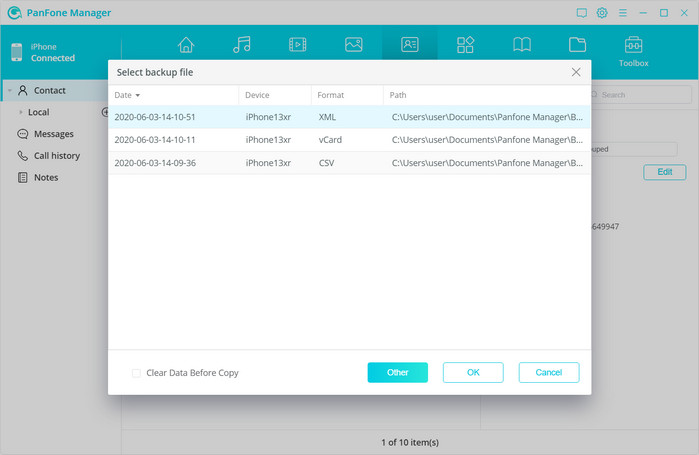Confirm with the OK button
The image size is (699, 455).
pos(473,372)
